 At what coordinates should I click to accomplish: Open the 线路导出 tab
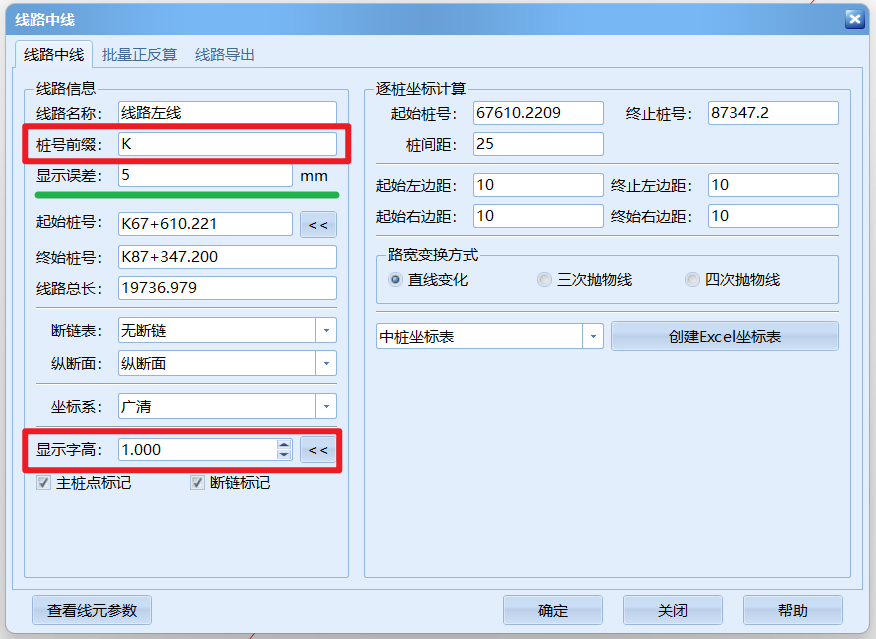click(x=224, y=54)
